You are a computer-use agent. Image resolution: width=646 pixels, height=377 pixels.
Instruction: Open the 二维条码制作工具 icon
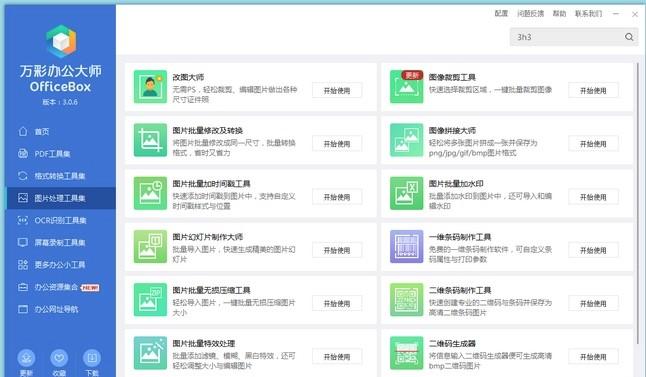pyautogui.click(x=406, y=300)
